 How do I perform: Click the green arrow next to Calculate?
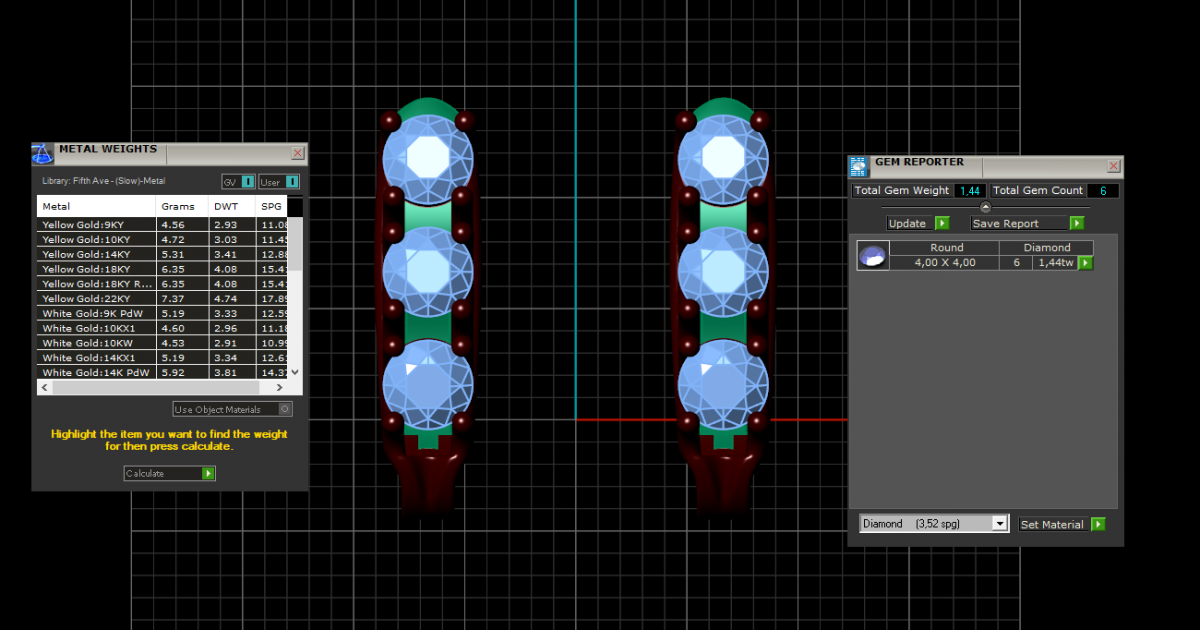(x=208, y=473)
